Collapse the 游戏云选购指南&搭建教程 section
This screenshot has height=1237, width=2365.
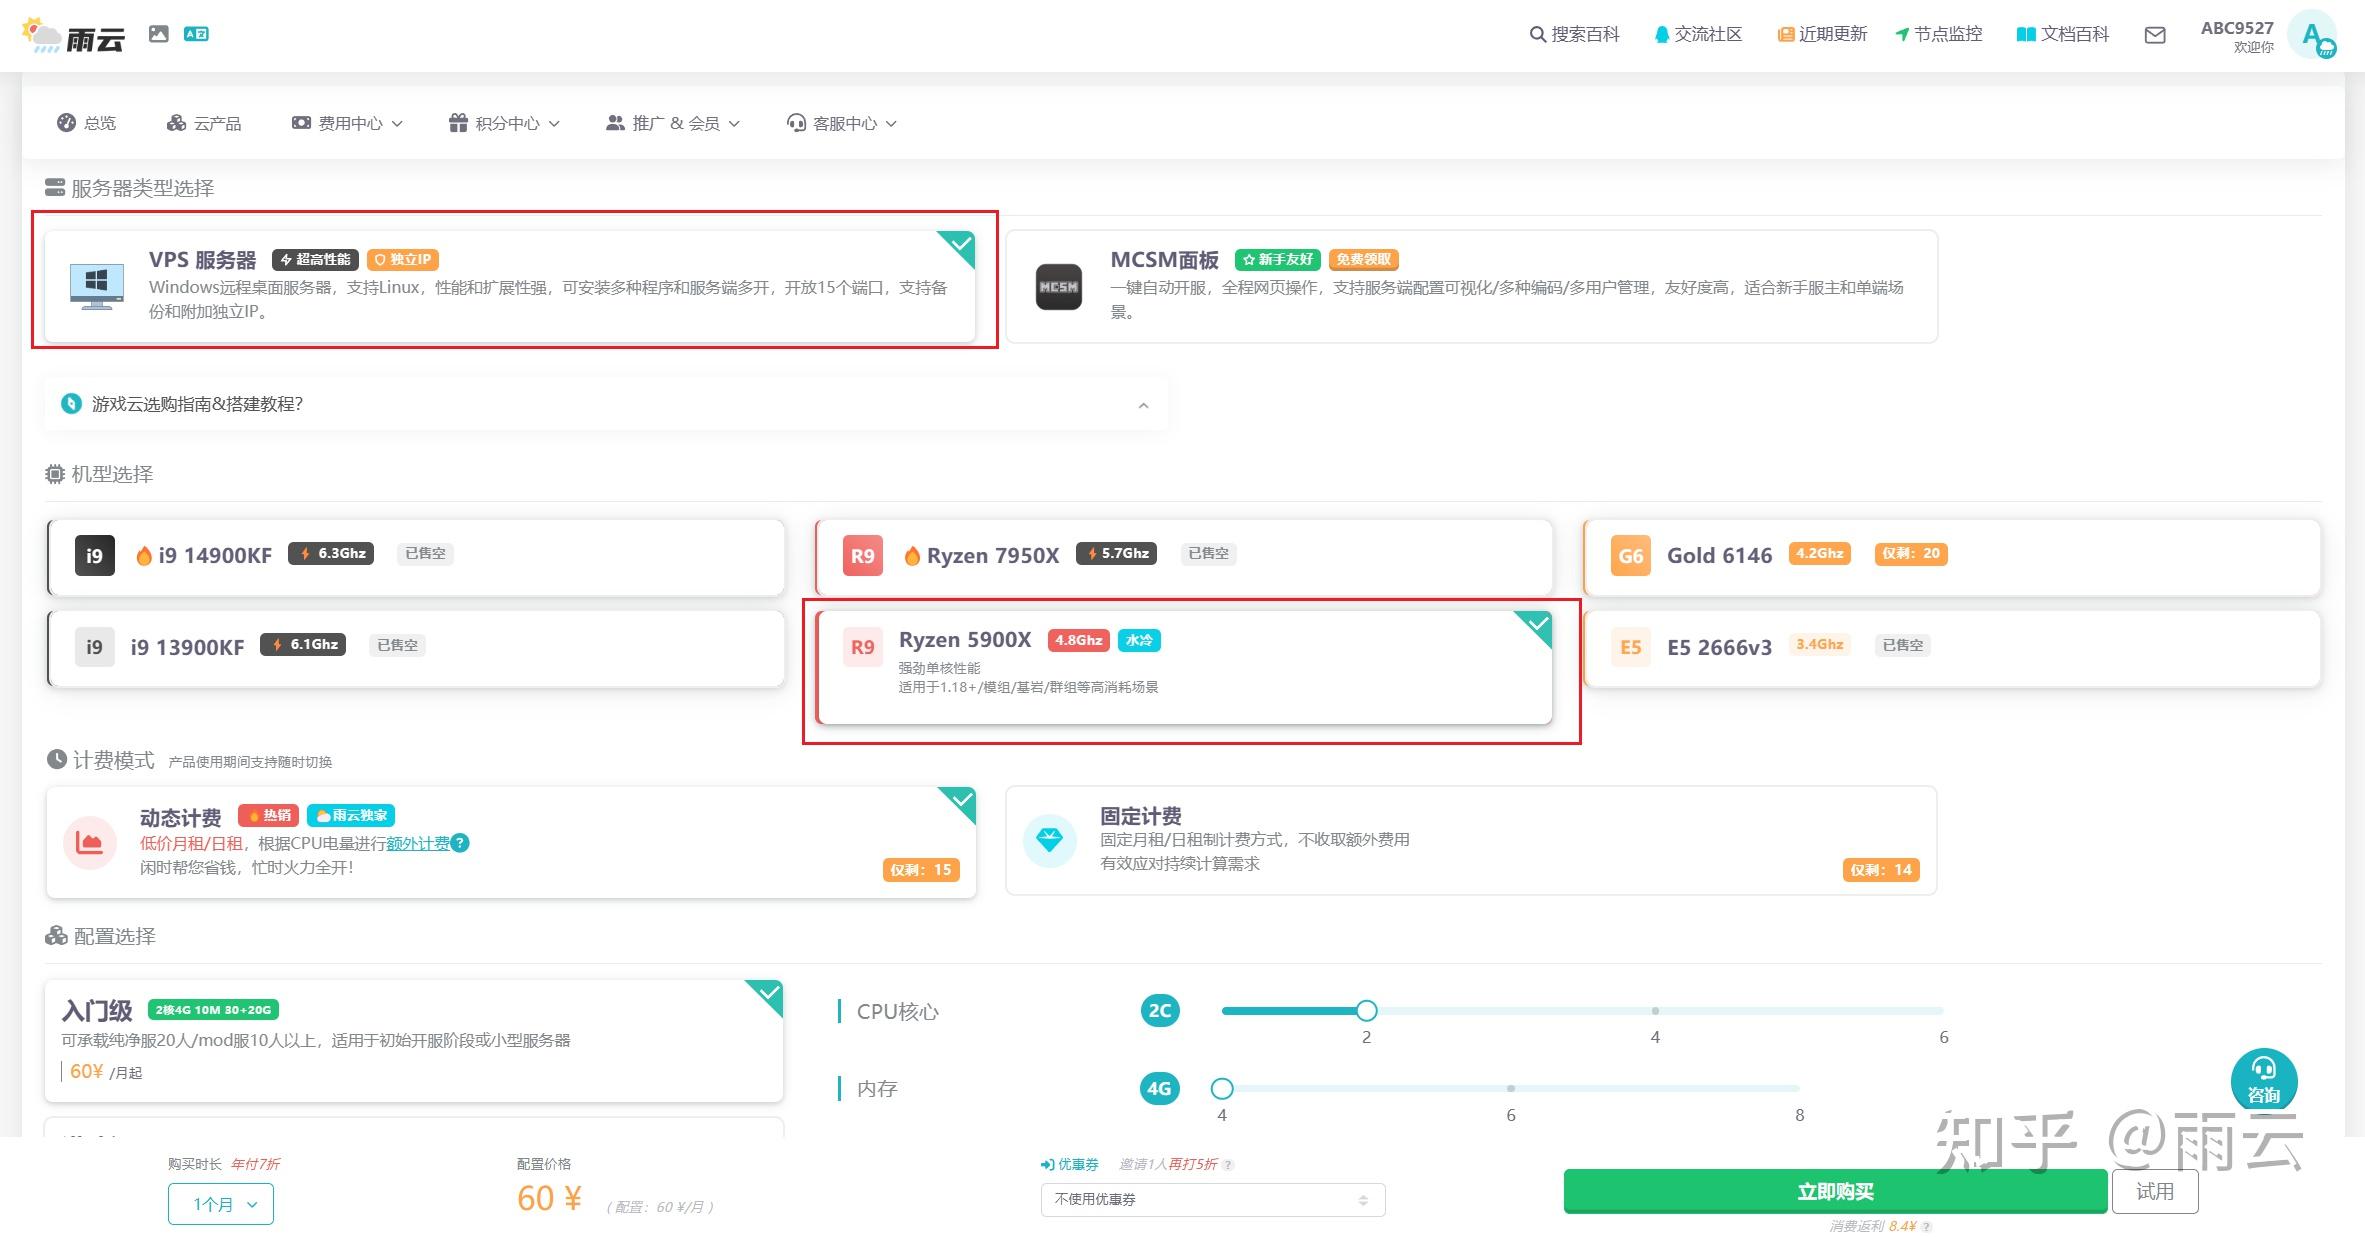1144,404
